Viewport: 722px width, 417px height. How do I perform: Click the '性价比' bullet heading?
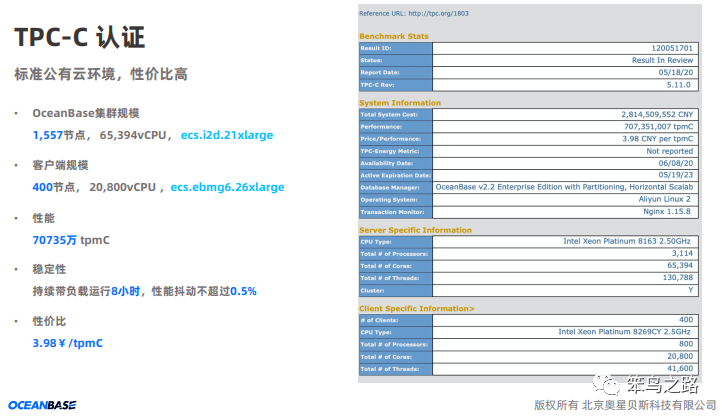coord(49,321)
